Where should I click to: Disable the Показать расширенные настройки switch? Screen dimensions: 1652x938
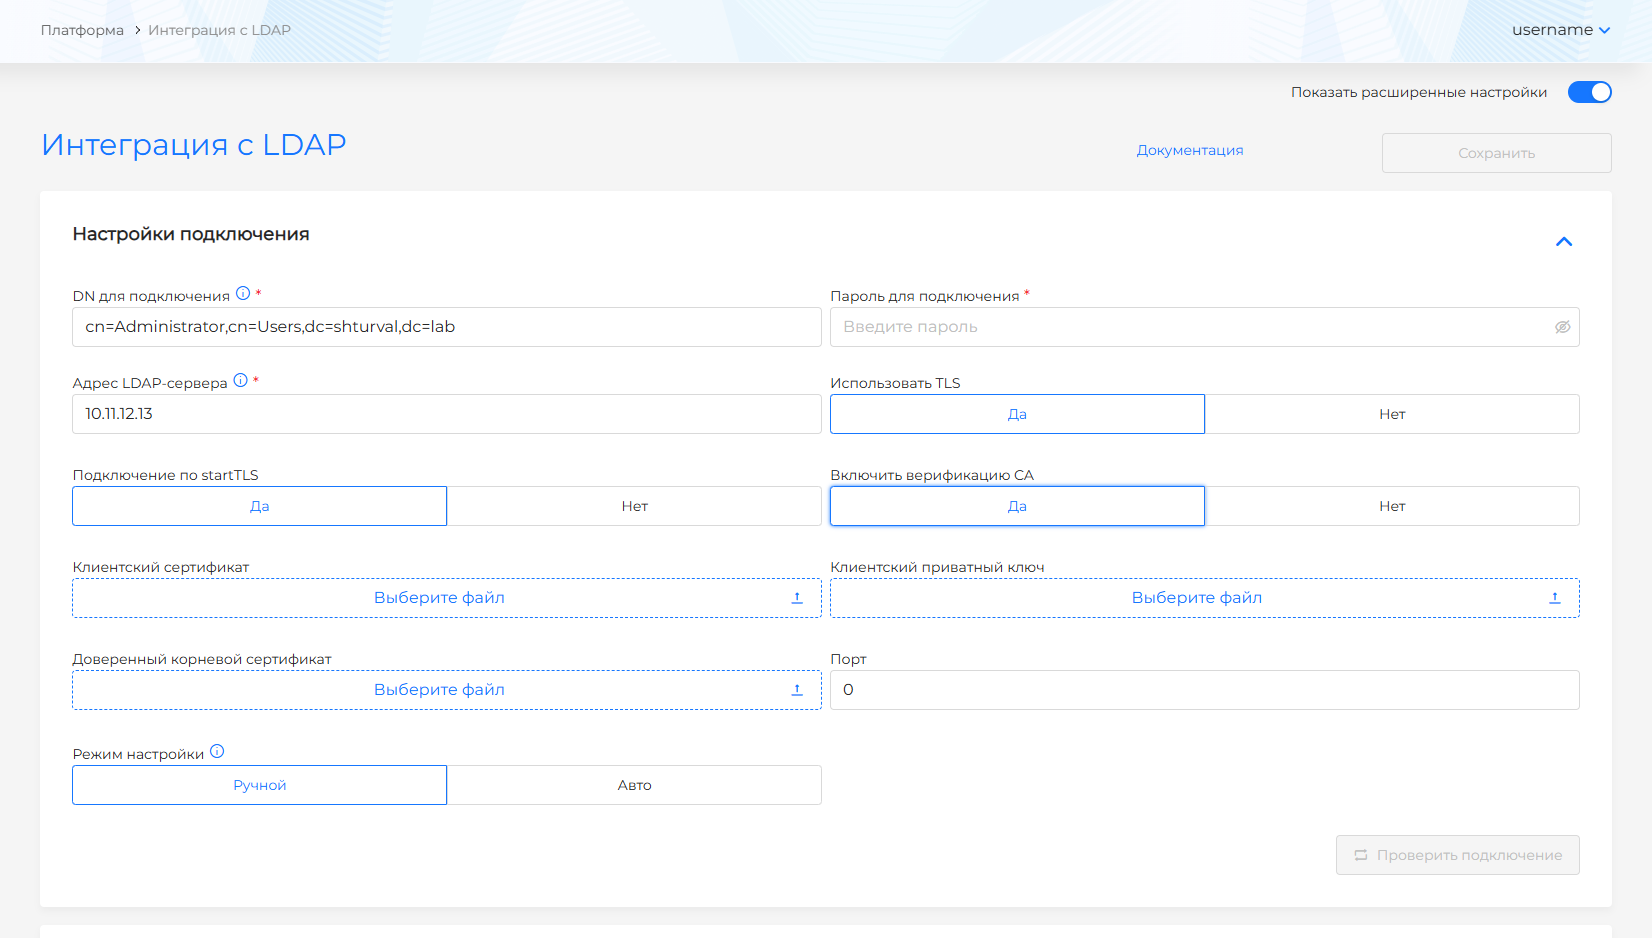[1589, 92]
